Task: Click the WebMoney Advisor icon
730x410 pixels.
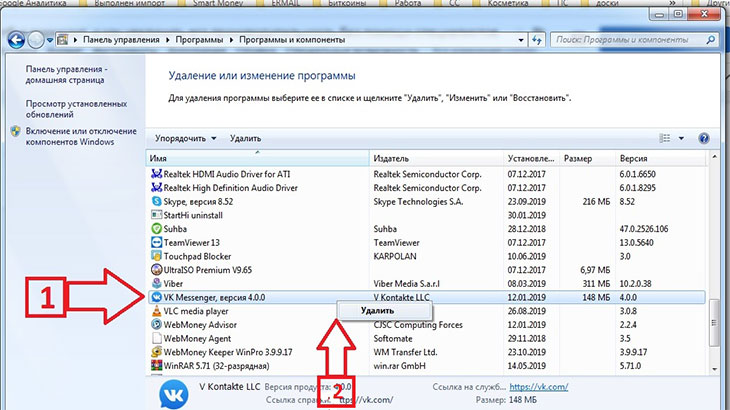Action: click(156, 325)
